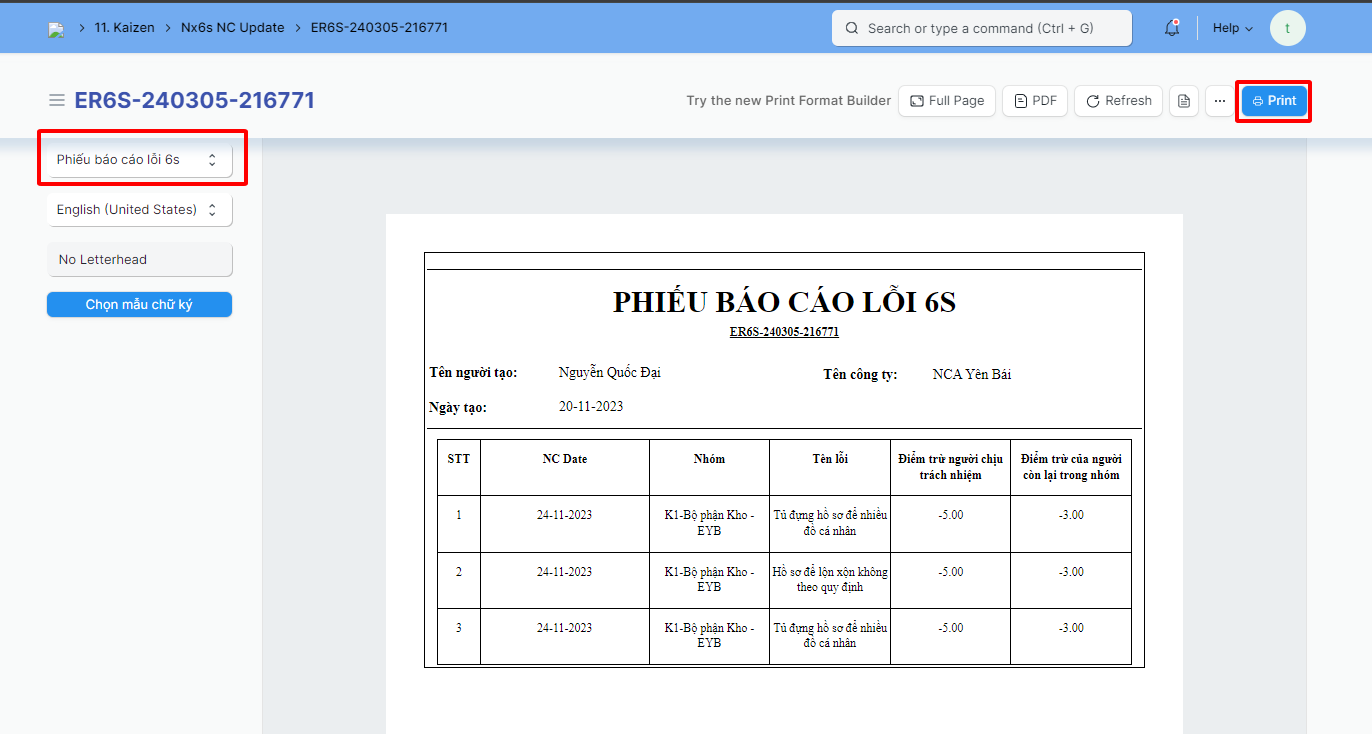Click the home logo in breadcrumb

click(x=56, y=29)
